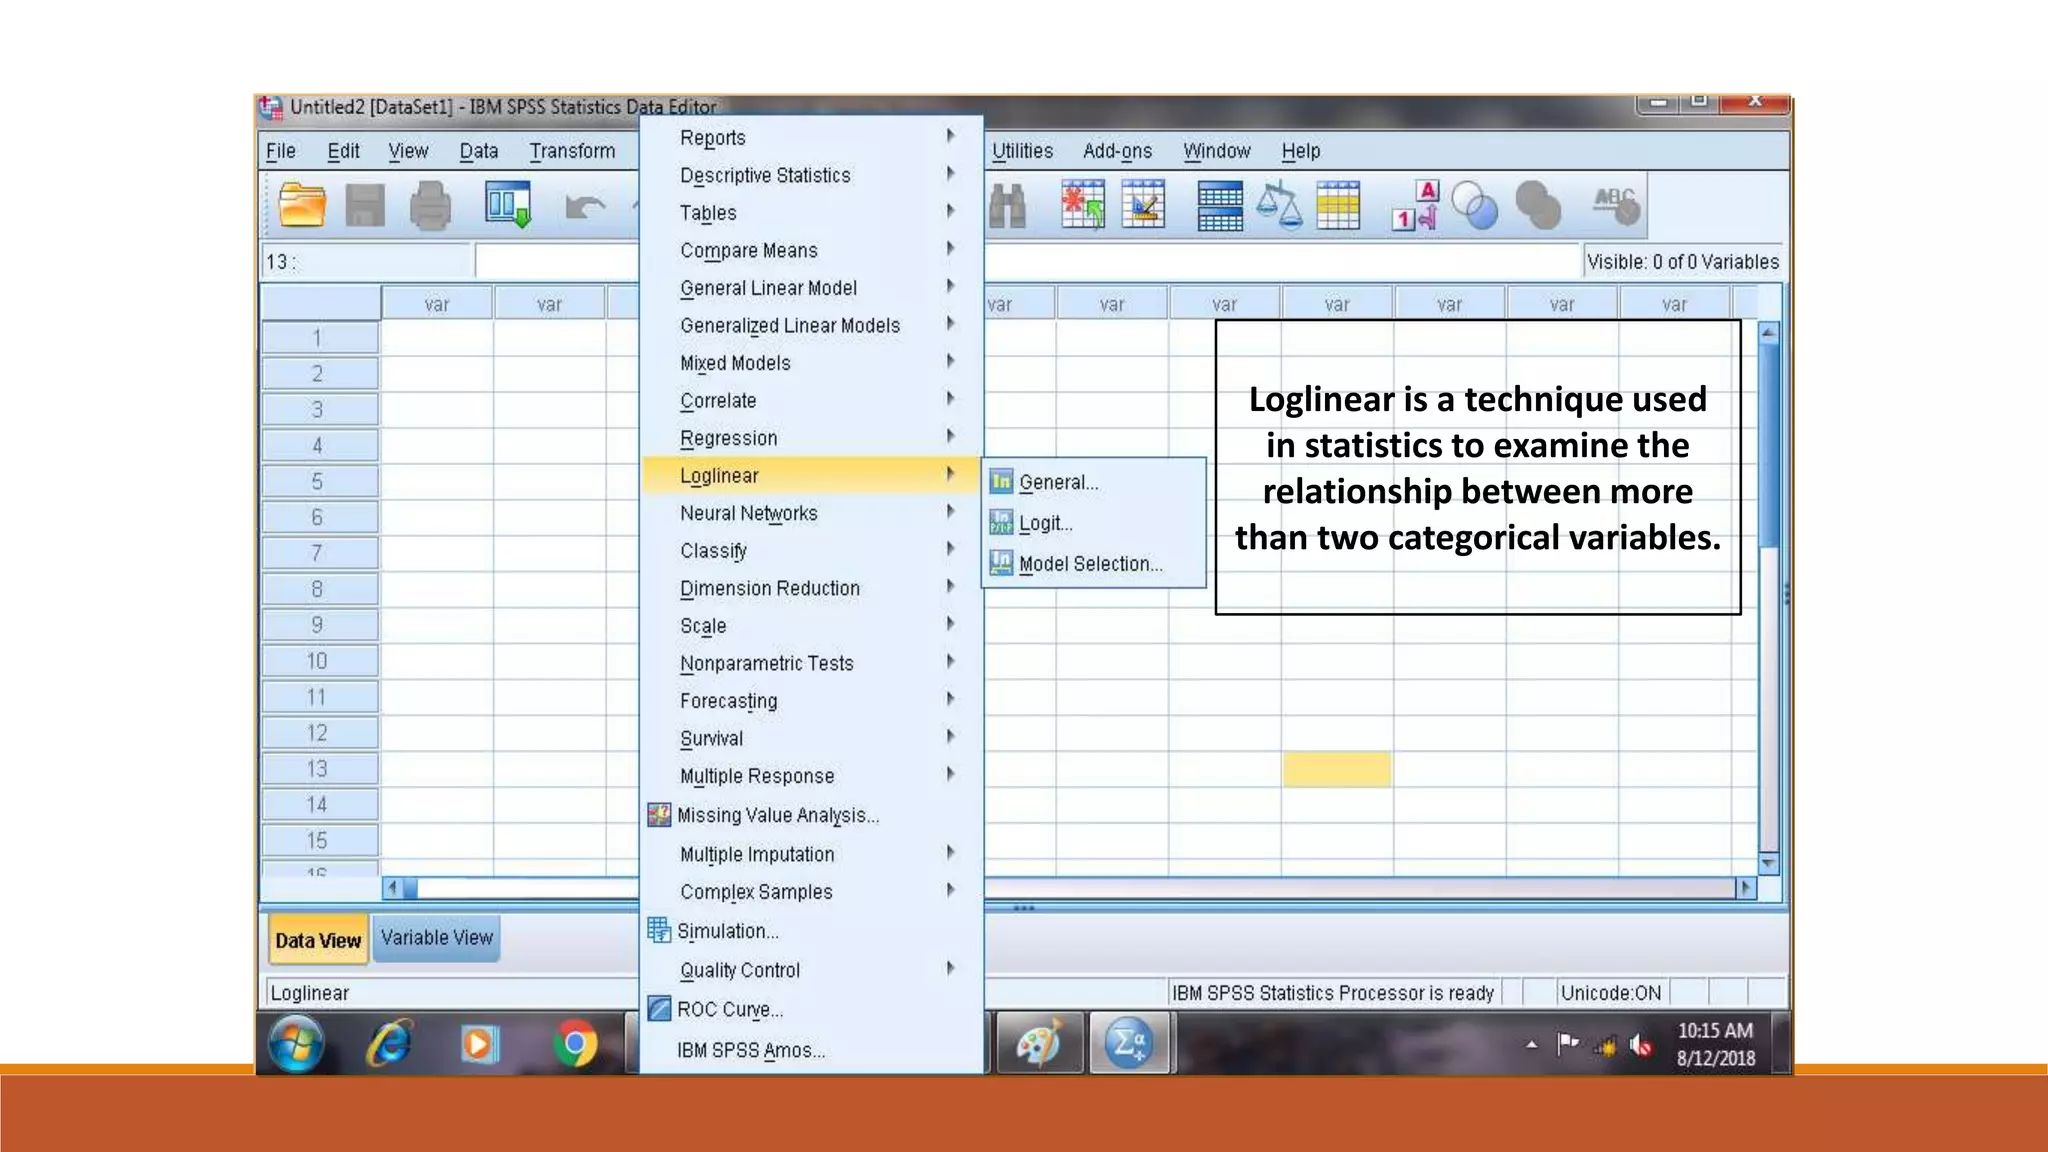This screenshot has width=2048, height=1152.
Task: Click the volume speaker tray icon
Action: (1640, 1046)
